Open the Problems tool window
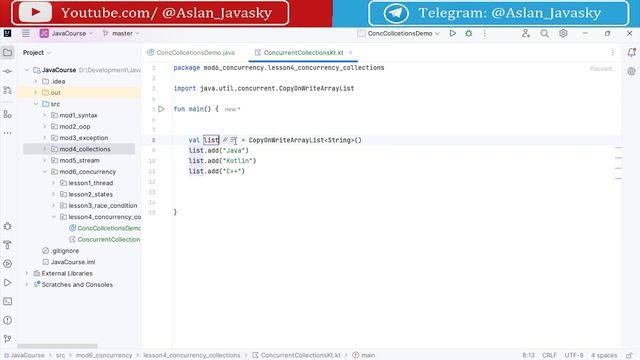The height and width of the screenshot is (360, 640). pos(7,320)
